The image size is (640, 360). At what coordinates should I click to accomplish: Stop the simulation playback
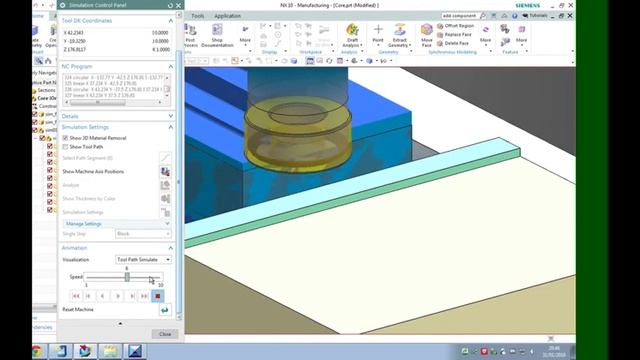[x=158, y=296]
